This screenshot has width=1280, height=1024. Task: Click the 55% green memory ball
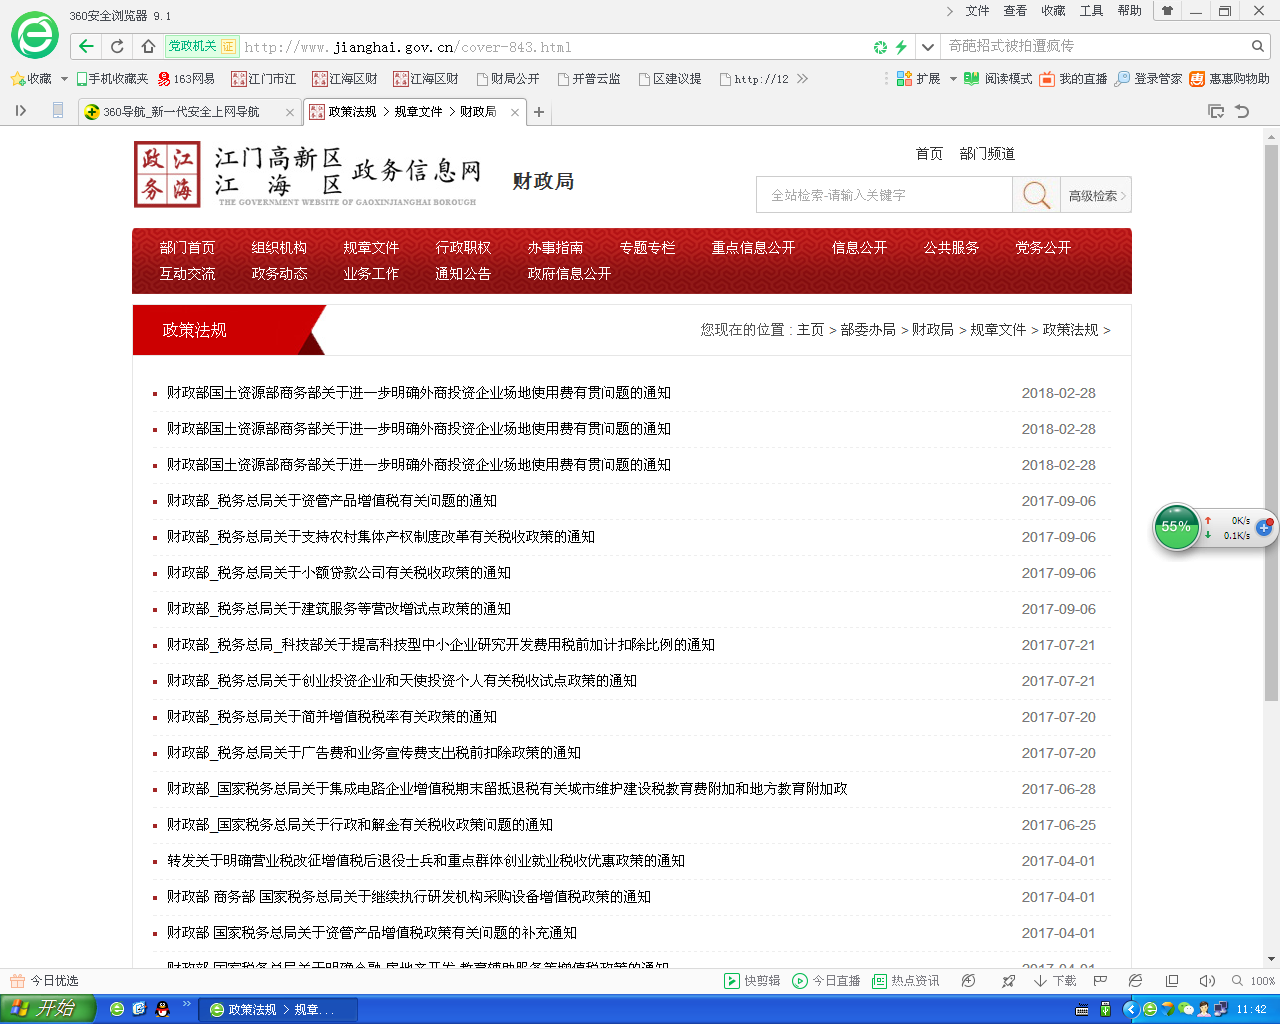tap(1176, 527)
